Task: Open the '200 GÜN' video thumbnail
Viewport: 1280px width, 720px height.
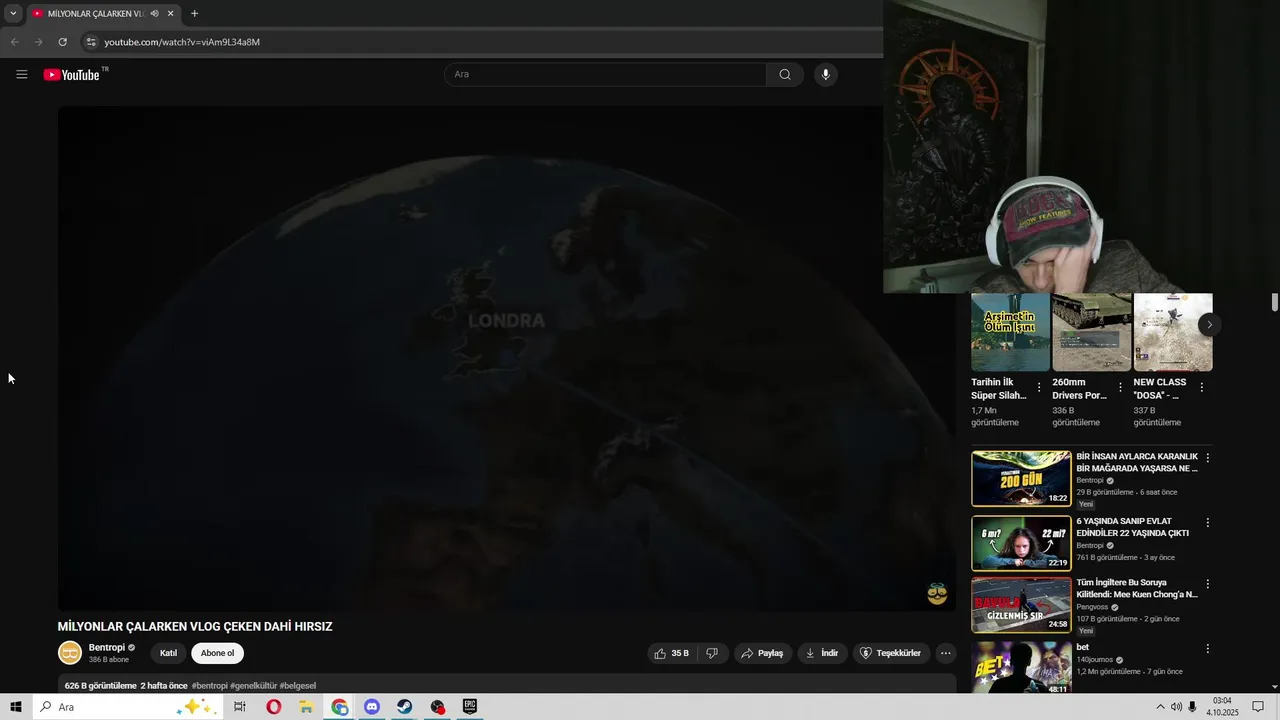Action: [x=1021, y=478]
